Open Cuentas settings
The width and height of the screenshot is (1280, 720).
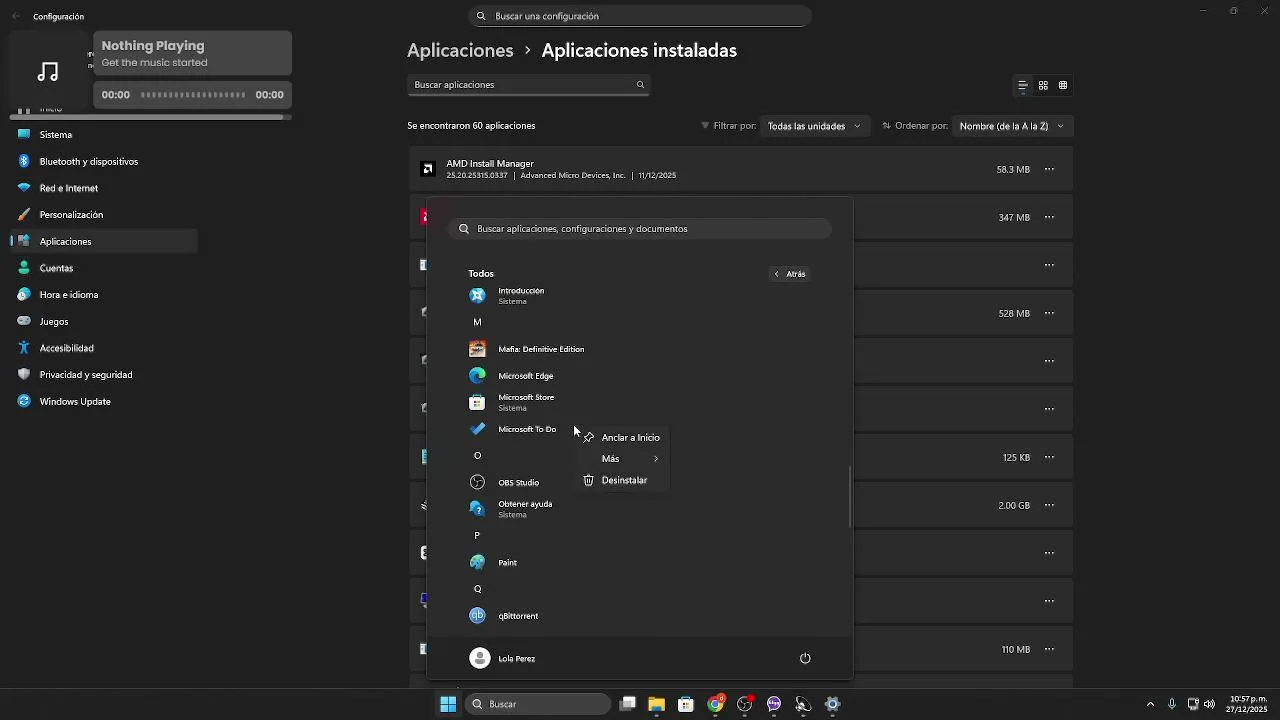pyautogui.click(x=104, y=268)
